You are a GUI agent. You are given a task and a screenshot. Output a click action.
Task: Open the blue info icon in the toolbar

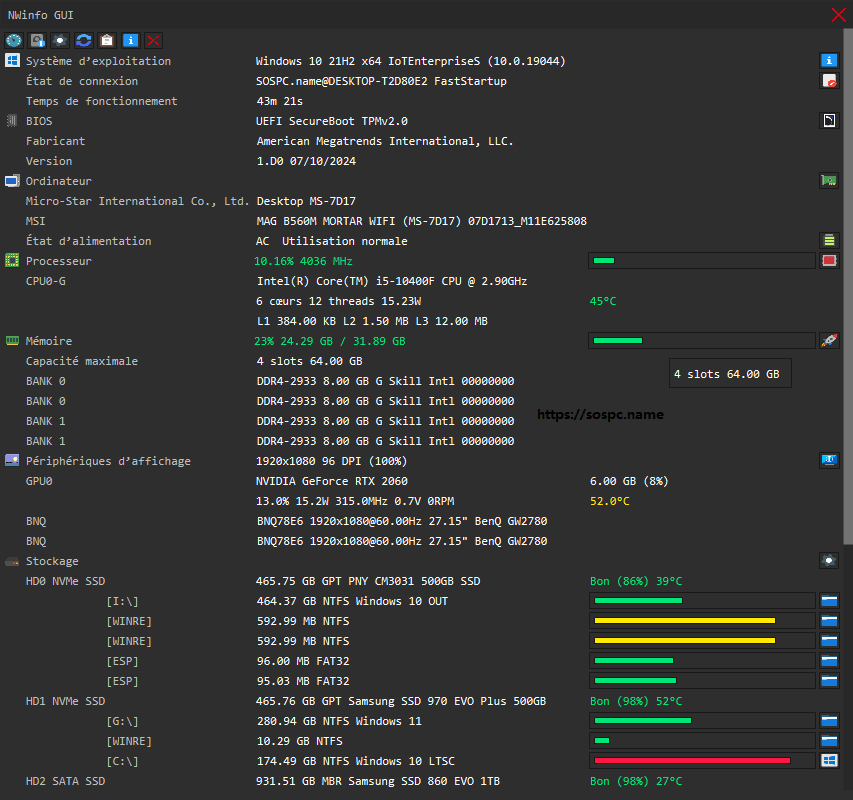click(x=130, y=40)
